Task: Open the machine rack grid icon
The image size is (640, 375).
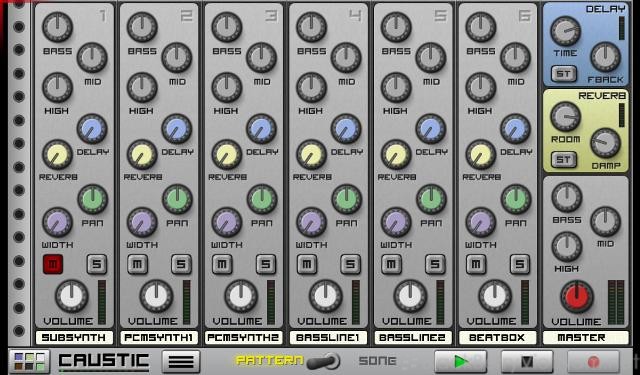Action: 29,361
